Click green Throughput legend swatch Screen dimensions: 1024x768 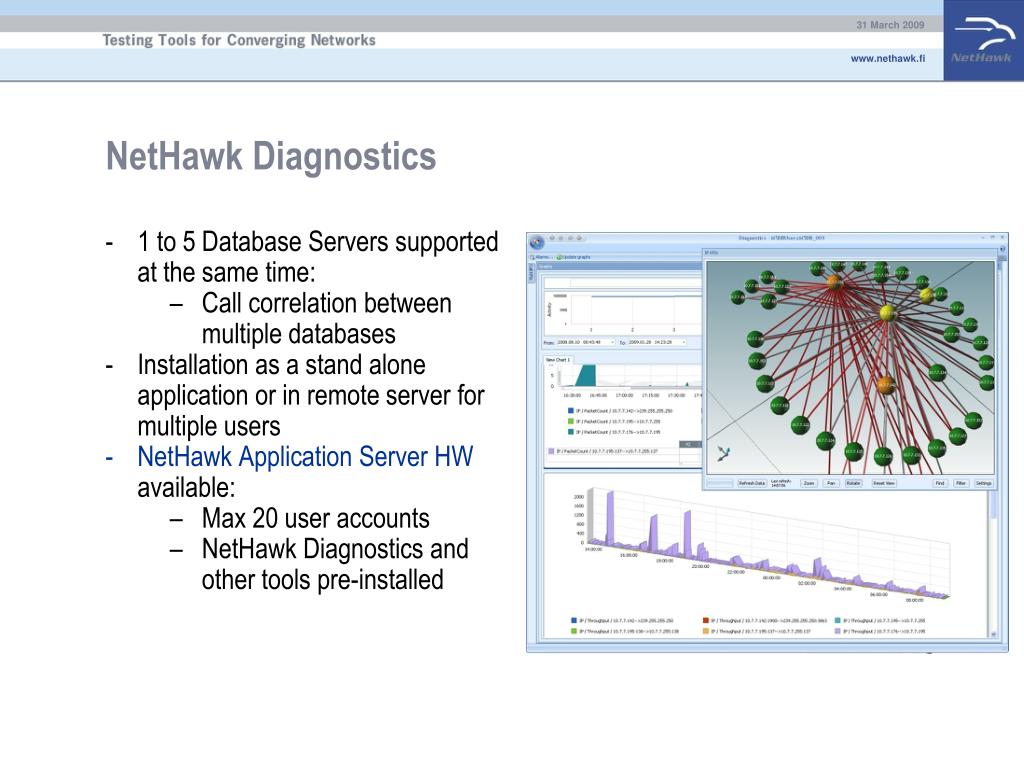(574, 632)
